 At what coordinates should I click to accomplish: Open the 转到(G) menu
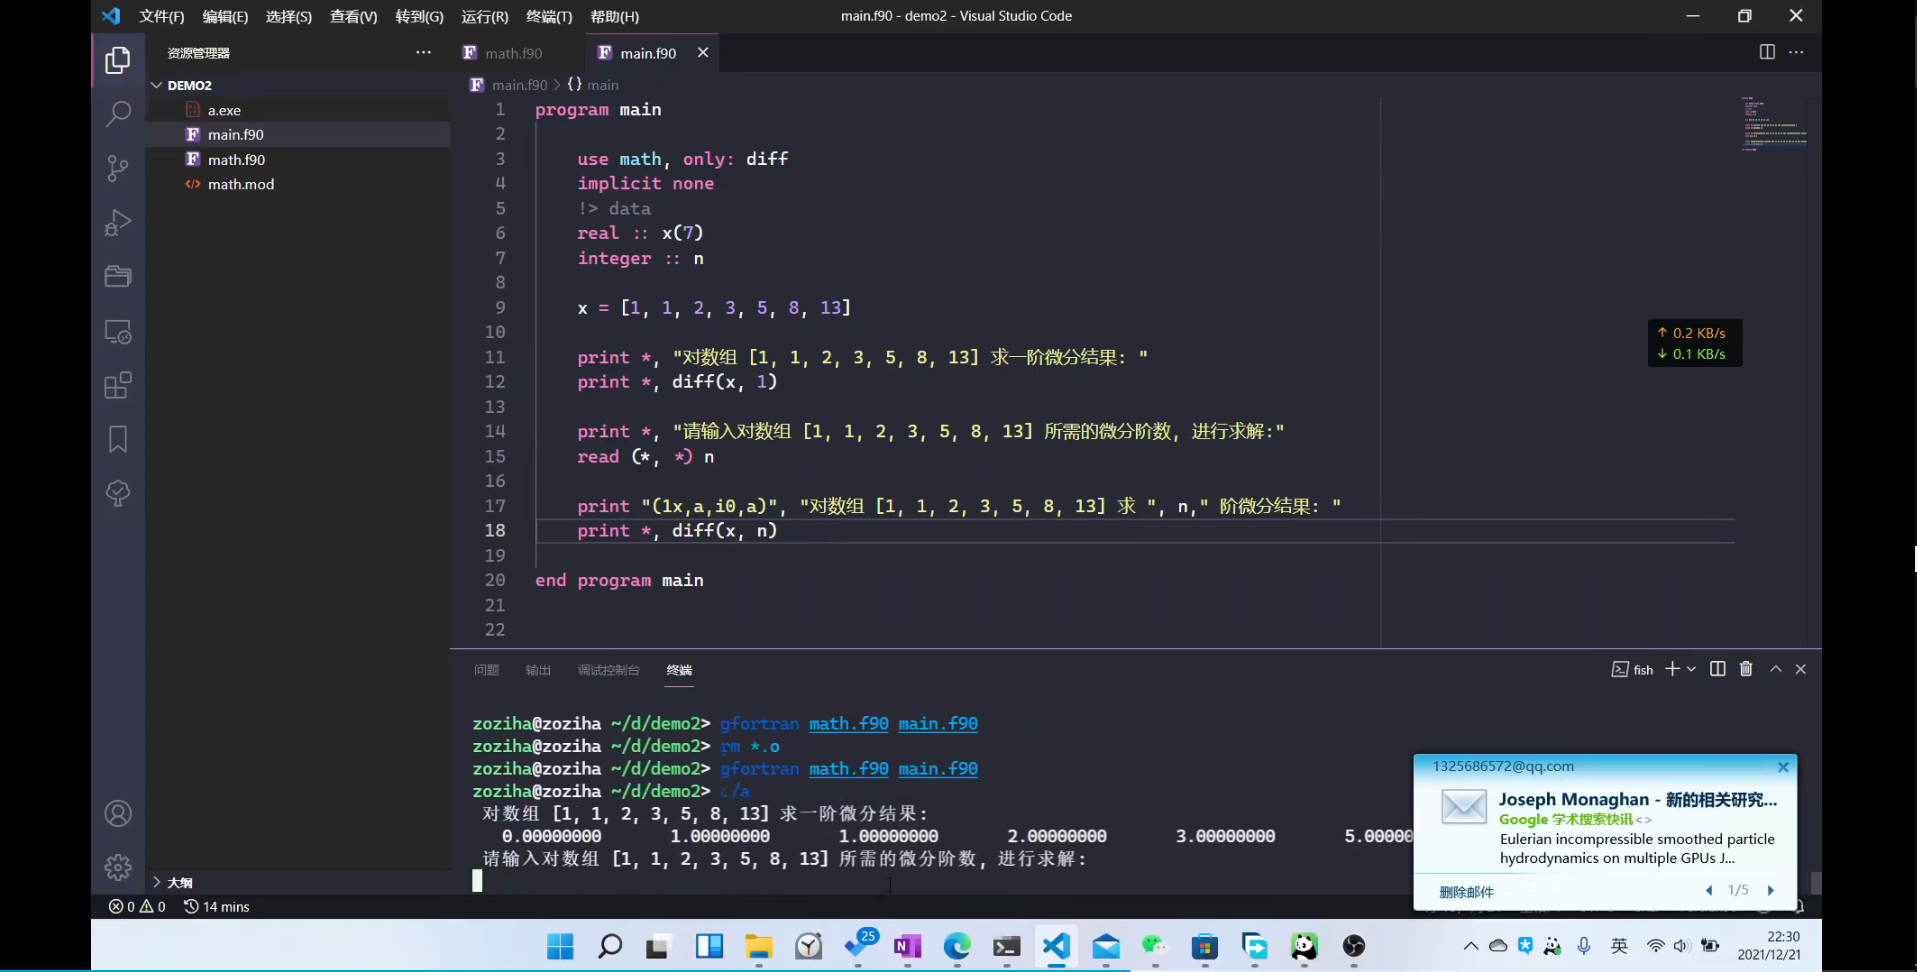419,16
